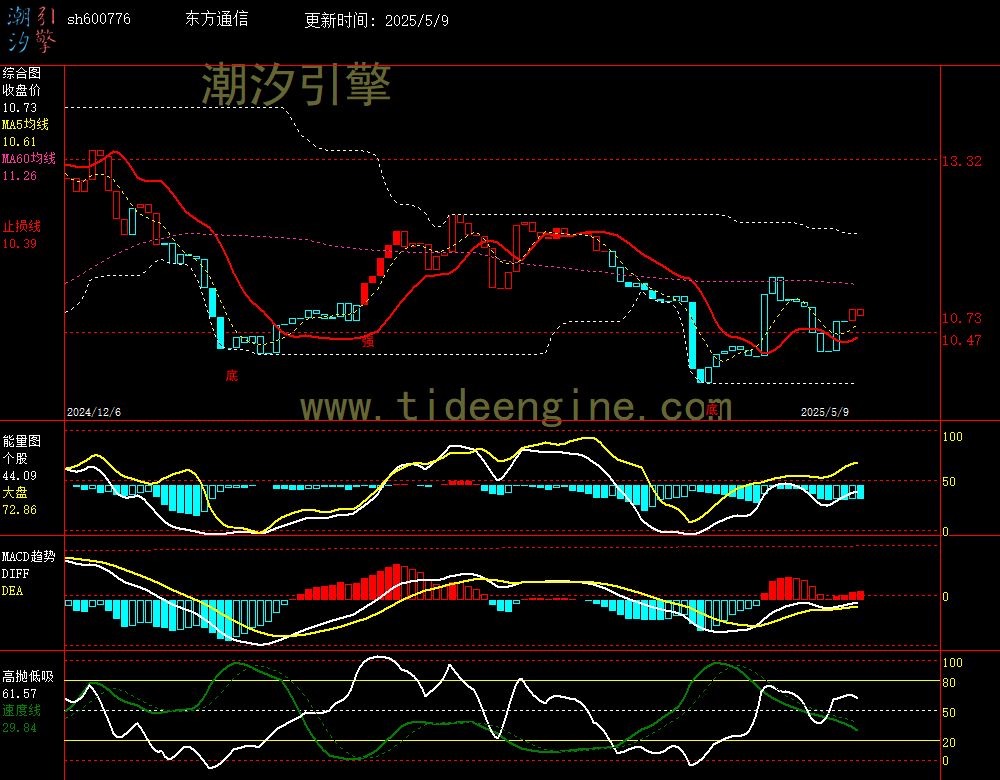The height and width of the screenshot is (780, 1000).
Task: Click the 100 tick on 高抛低吸 axis
Action: click(953, 663)
